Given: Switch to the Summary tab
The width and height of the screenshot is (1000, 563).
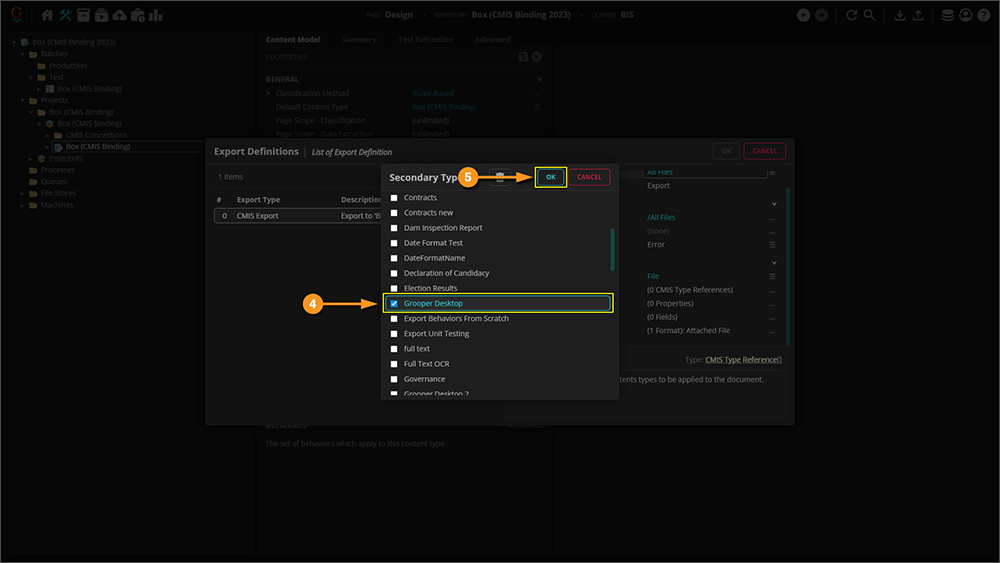Looking at the screenshot, I should (x=358, y=40).
